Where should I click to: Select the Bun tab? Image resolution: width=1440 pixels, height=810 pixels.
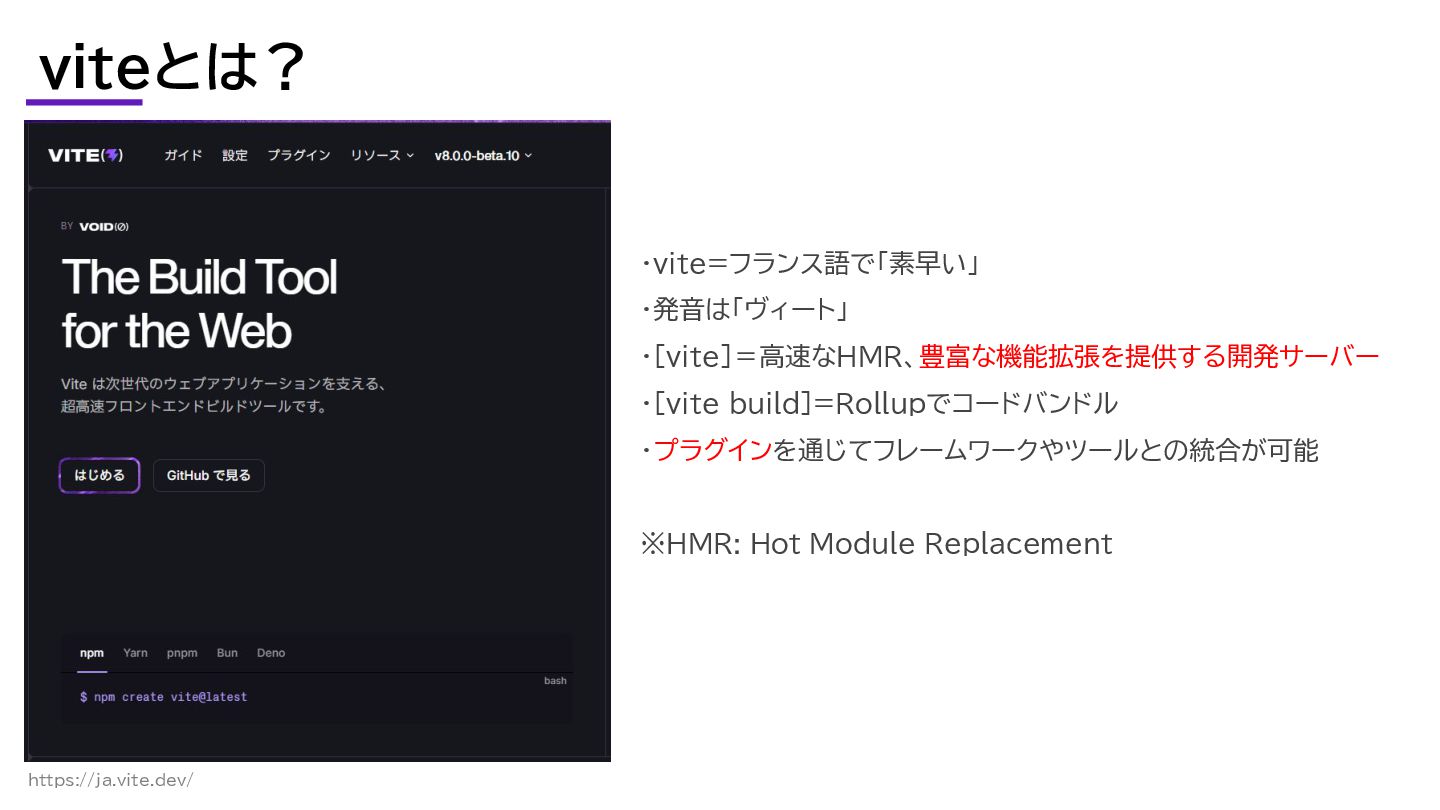pos(227,653)
